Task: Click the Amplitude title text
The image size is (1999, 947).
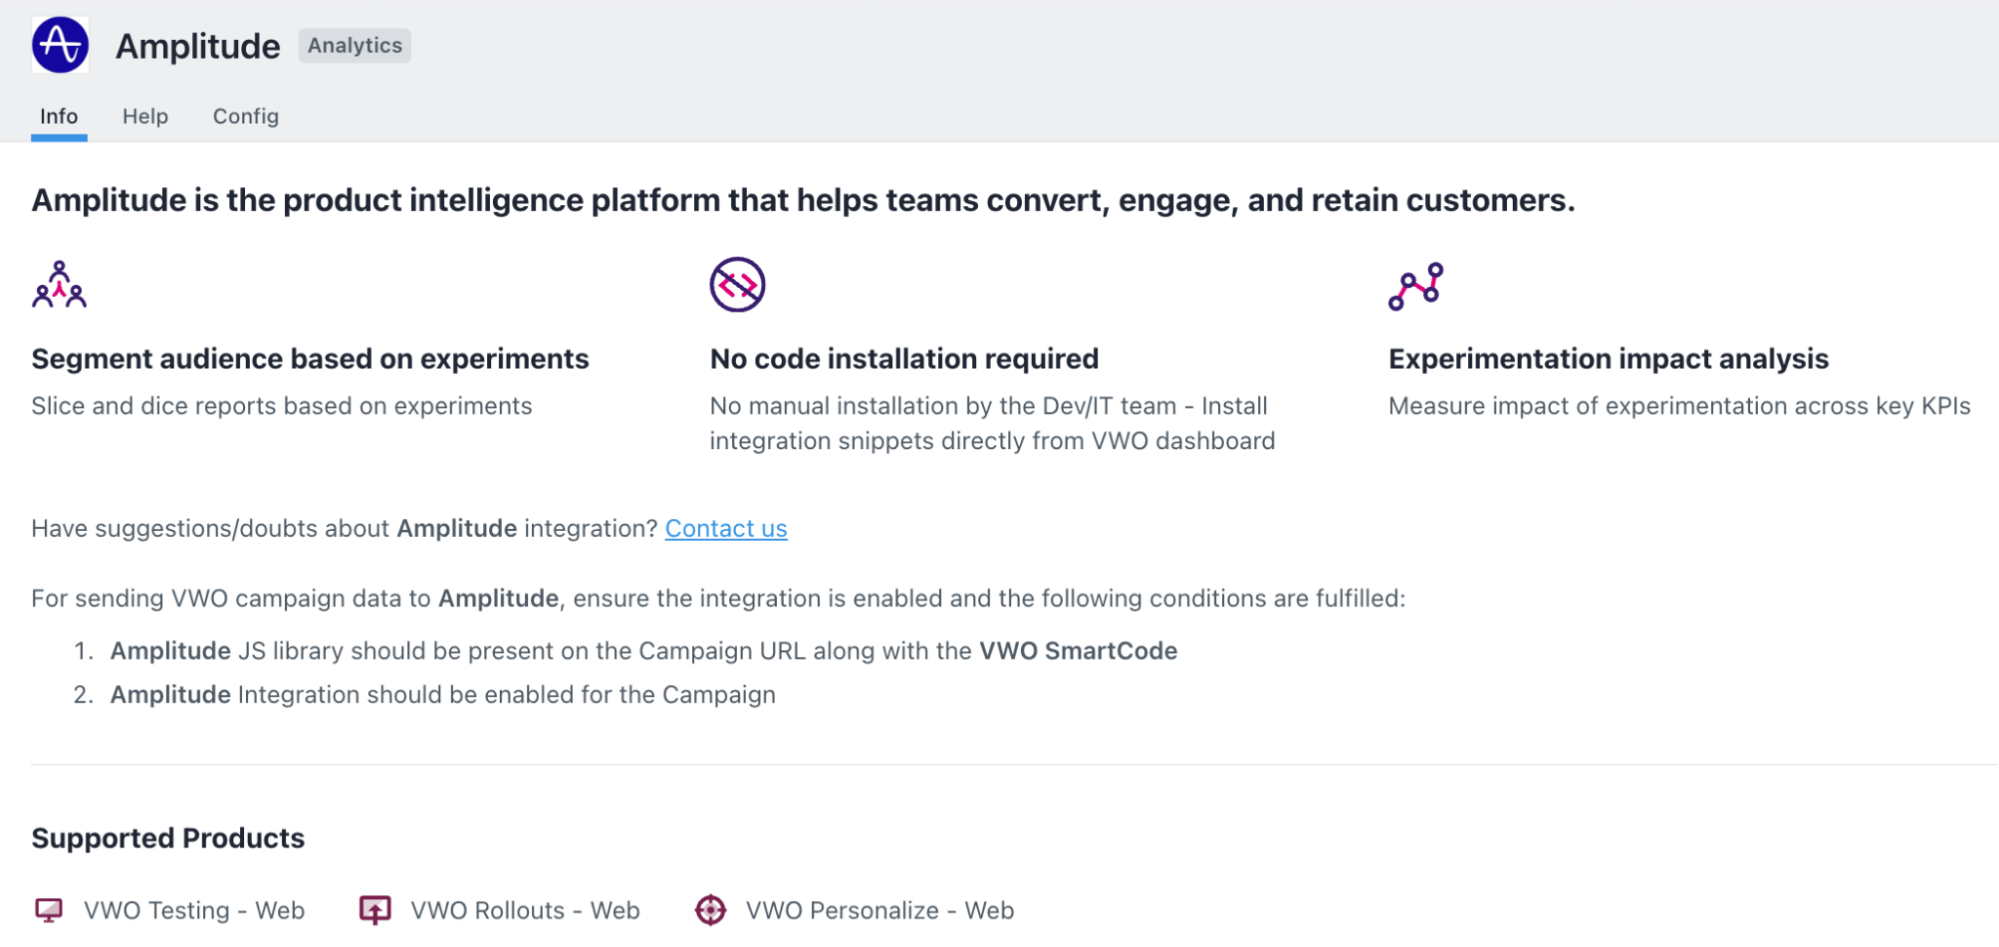Action: tap(198, 46)
